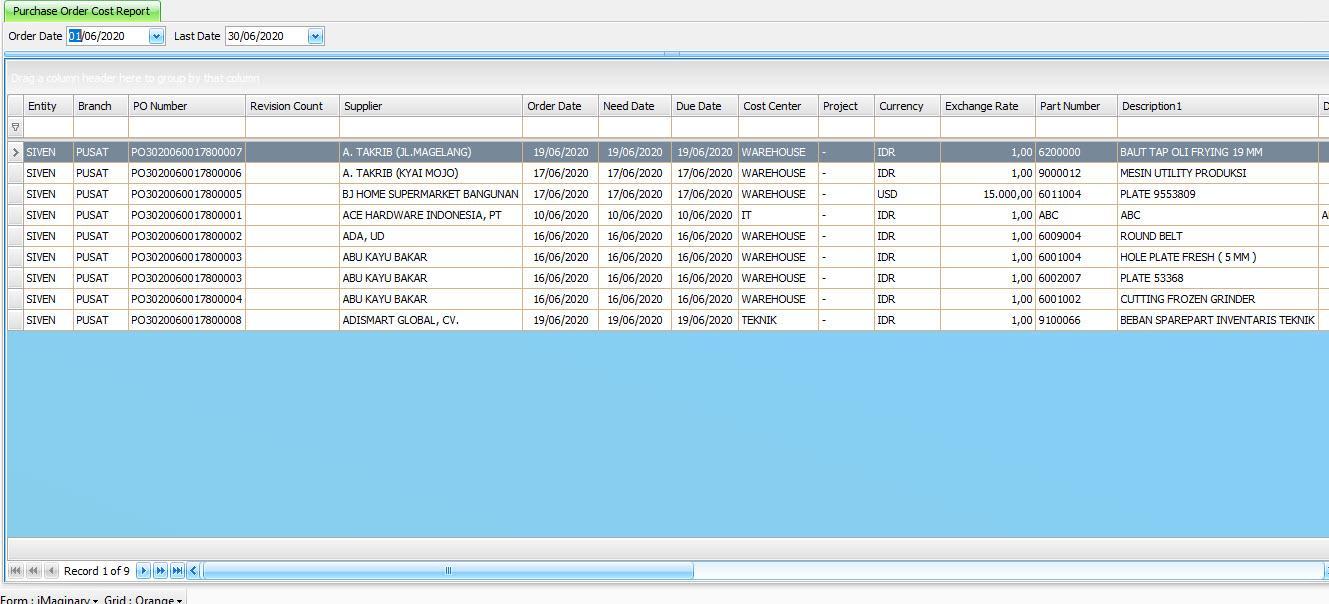This screenshot has width=1329, height=604.
Task: Click A. TAKRIB (JL.MAGELANG) supplier cell
Action: tap(431, 152)
